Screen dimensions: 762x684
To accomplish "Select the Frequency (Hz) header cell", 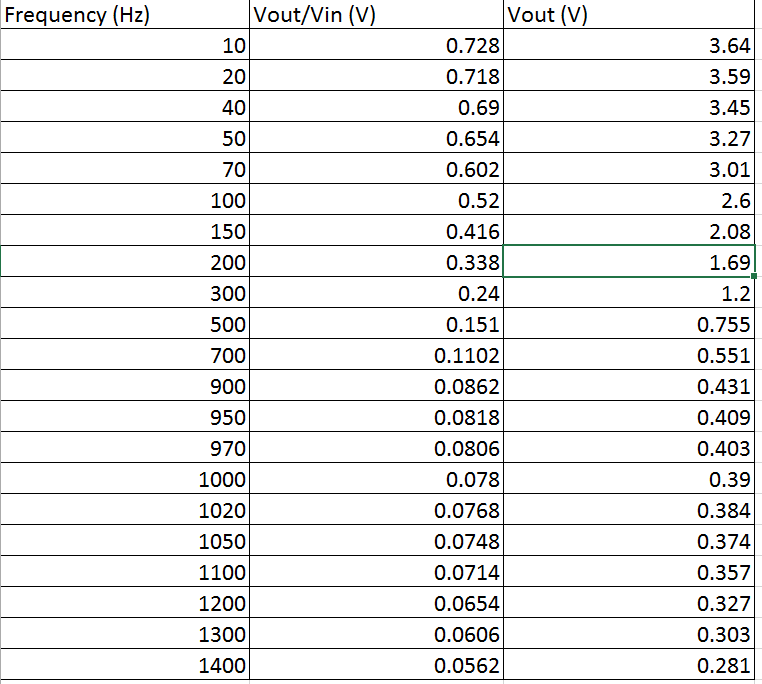I will (124, 14).
